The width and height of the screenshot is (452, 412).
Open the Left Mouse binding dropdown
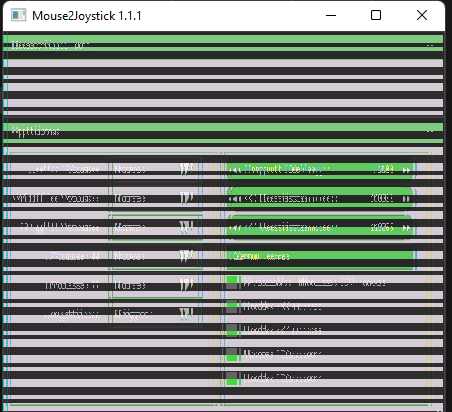point(156,169)
